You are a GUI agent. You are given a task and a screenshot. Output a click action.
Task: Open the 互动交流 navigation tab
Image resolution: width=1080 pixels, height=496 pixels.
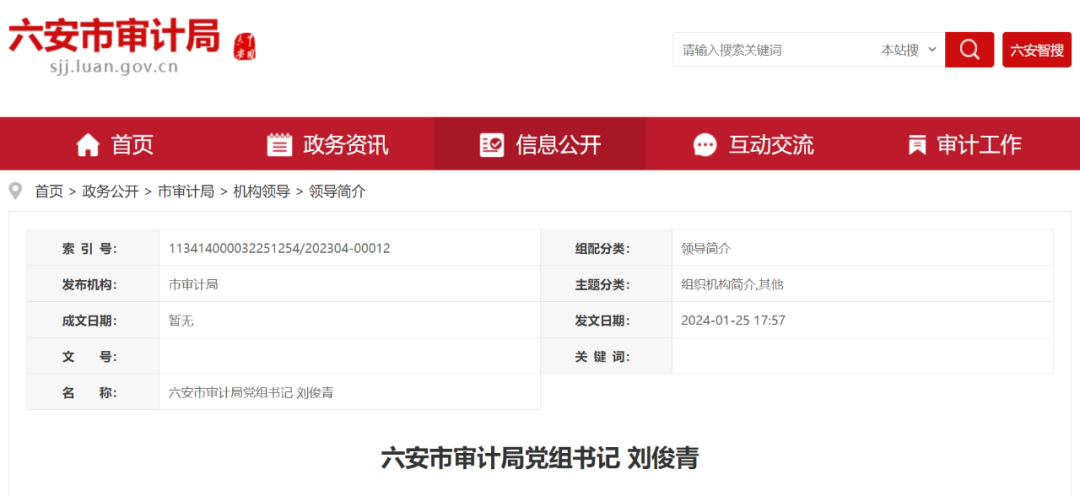(770, 145)
